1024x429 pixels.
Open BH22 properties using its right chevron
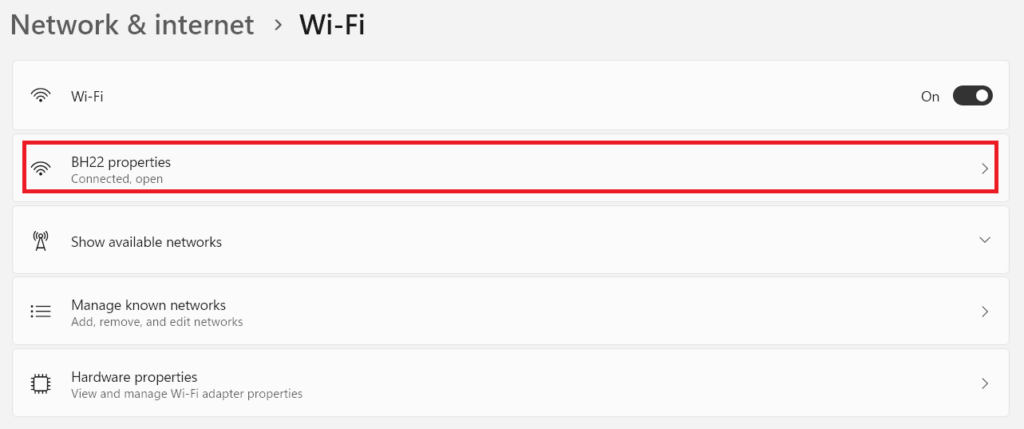(x=984, y=169)
